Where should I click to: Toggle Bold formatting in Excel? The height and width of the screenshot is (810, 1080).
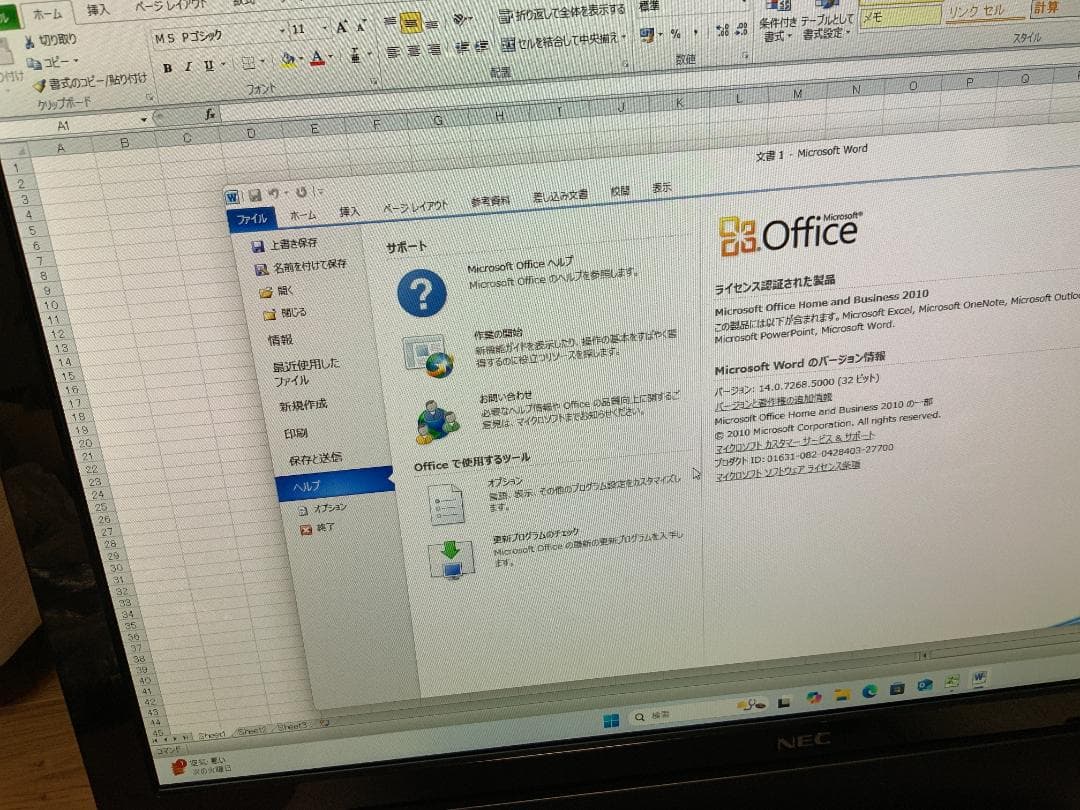[x=167, y=67]
